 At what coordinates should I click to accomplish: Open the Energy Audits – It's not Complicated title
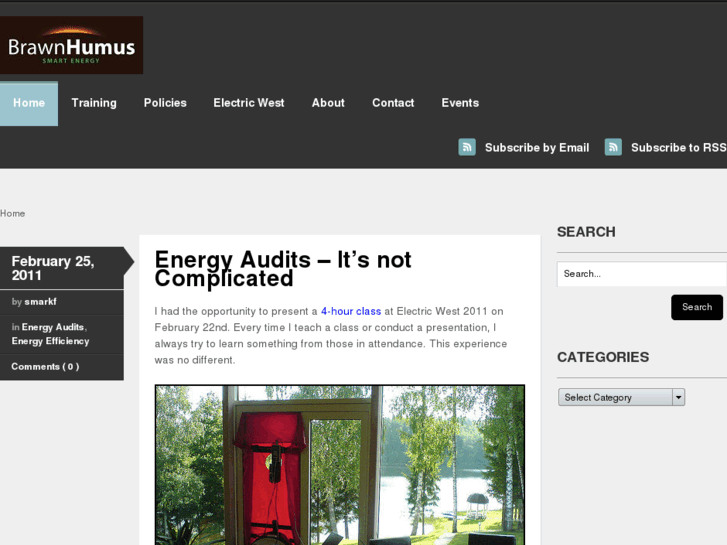pos(283,269)
